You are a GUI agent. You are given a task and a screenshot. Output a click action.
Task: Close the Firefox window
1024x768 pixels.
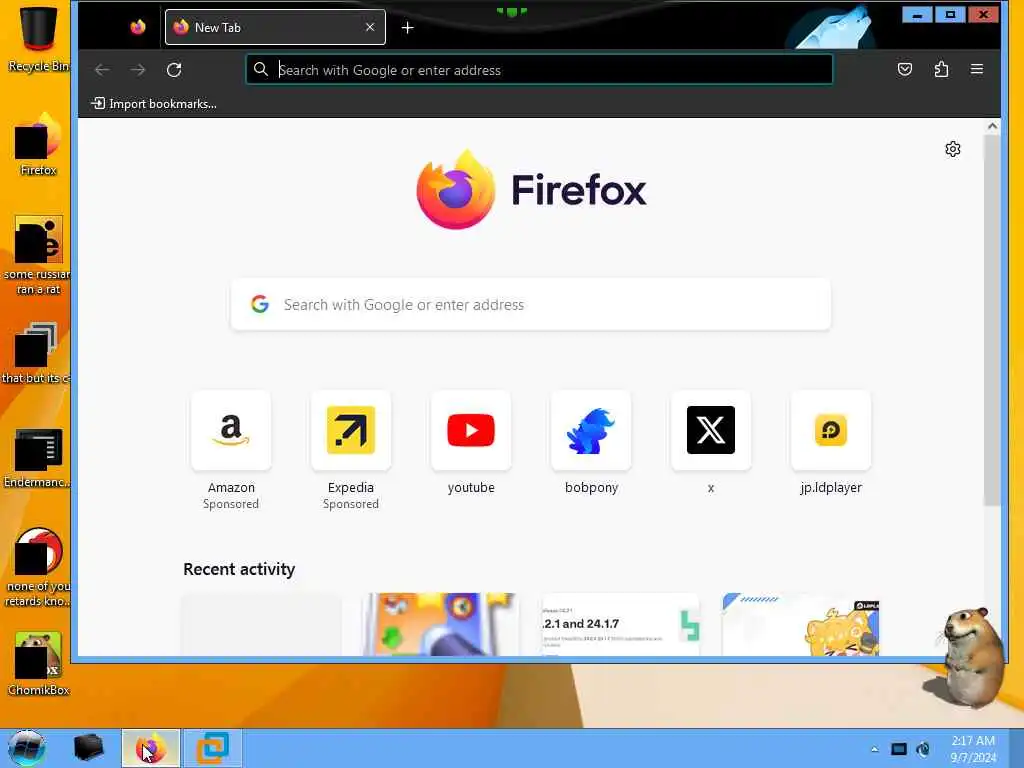pos(983,14)
